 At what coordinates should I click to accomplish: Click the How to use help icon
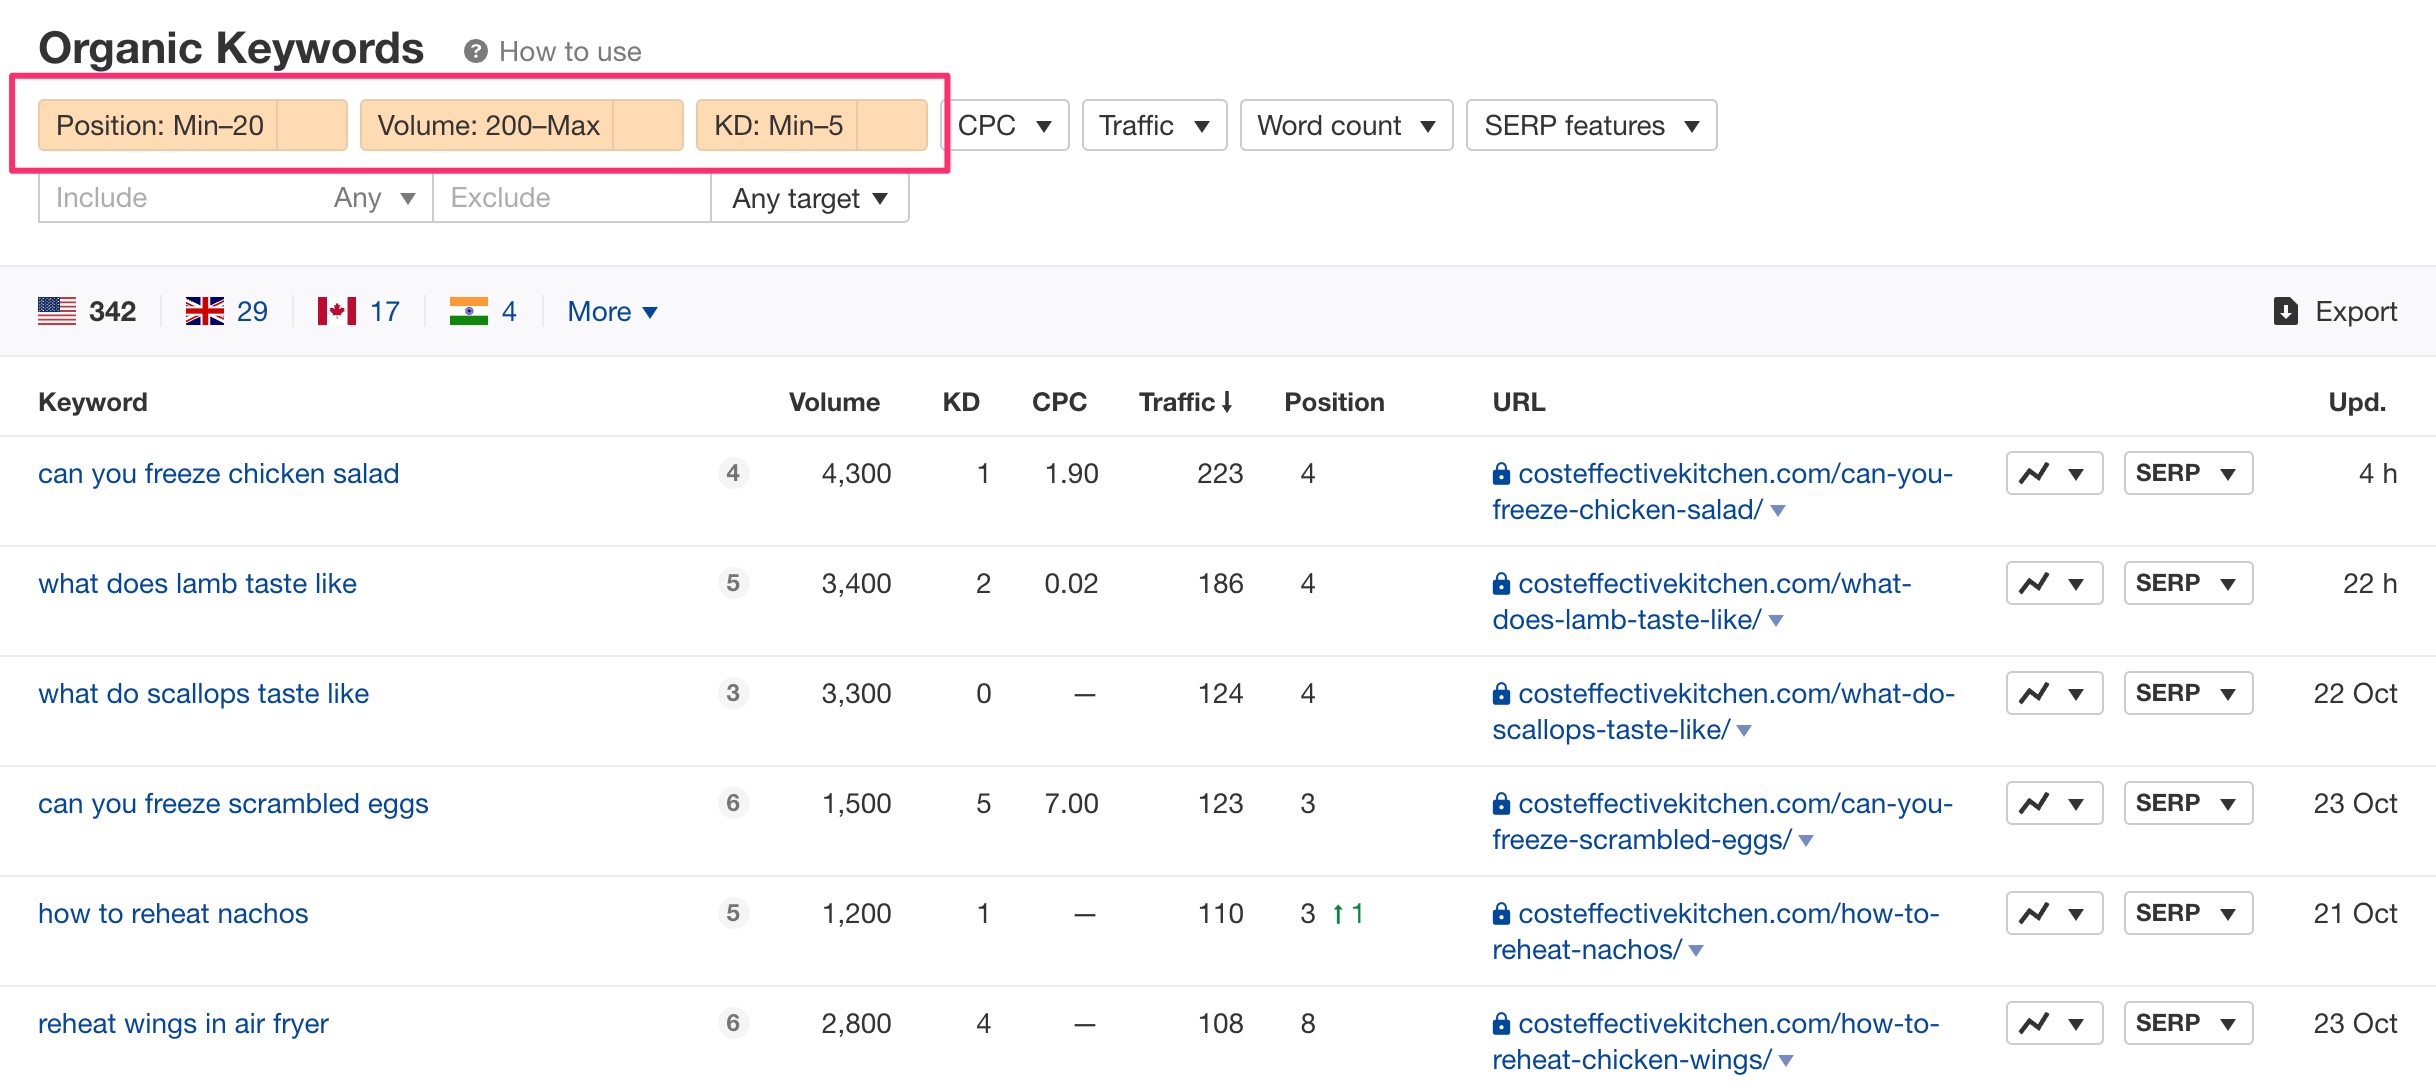click(476, 51)
